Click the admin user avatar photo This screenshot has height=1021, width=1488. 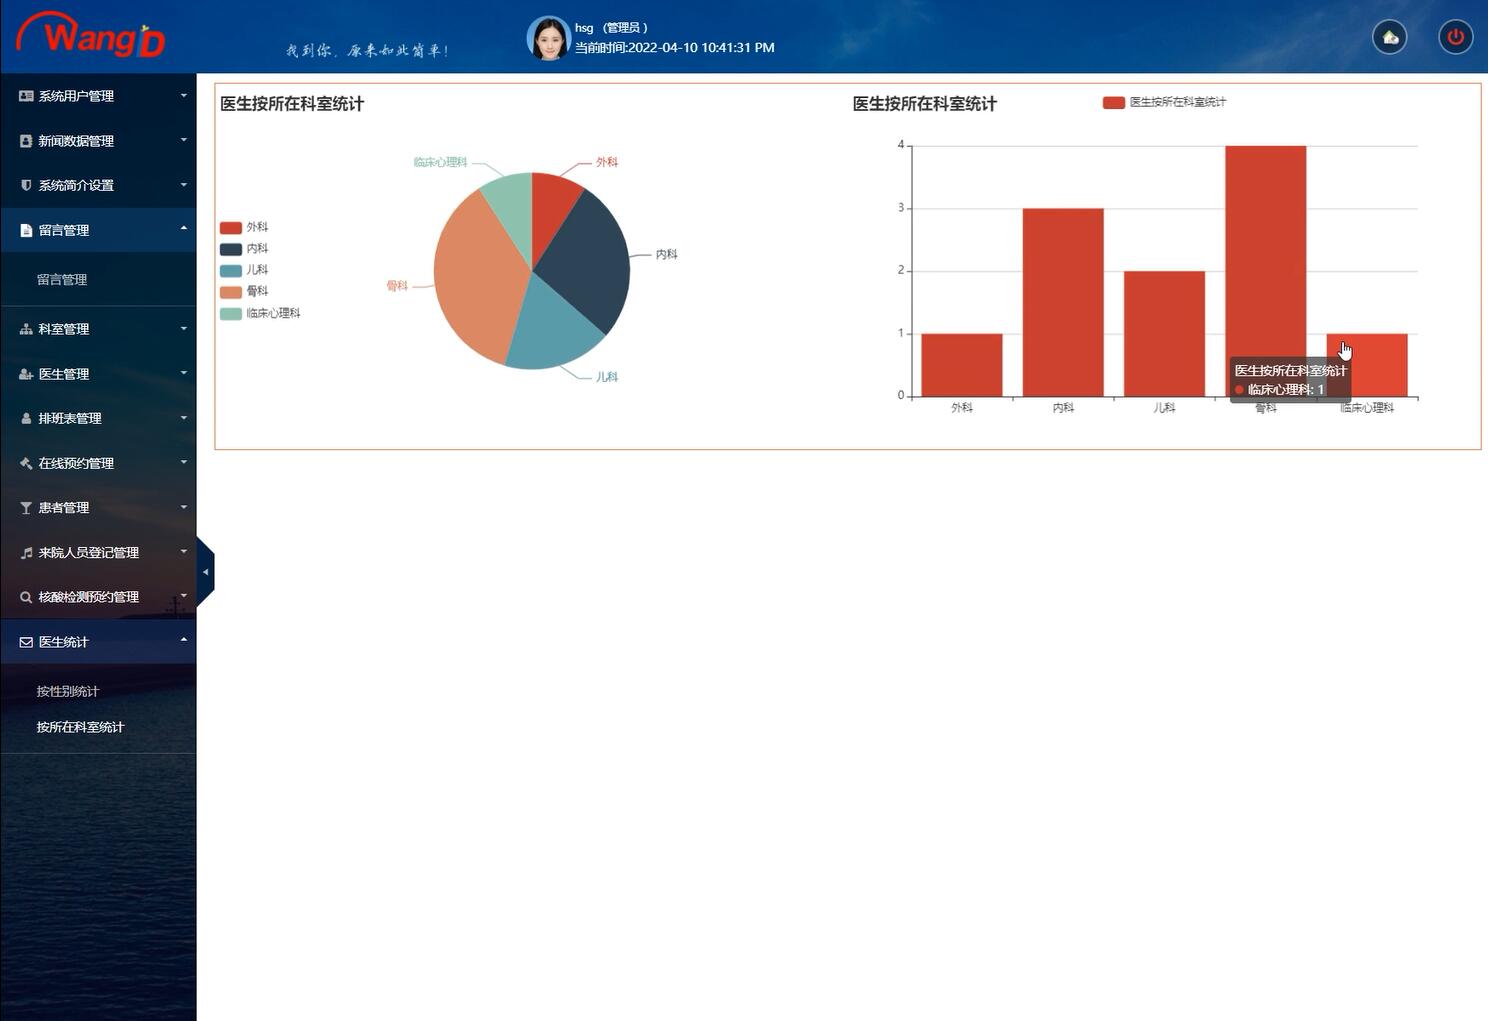[x=548, y=38]
